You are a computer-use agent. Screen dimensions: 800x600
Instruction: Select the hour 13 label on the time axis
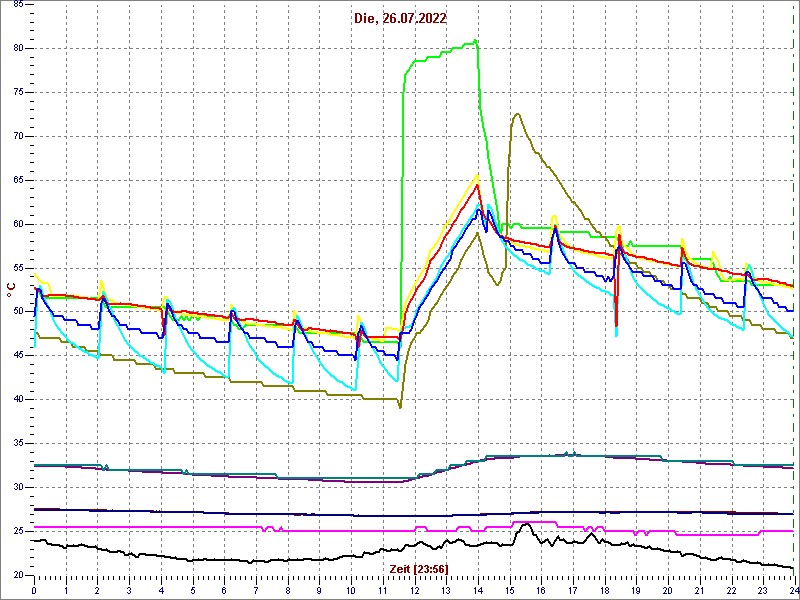445,591
